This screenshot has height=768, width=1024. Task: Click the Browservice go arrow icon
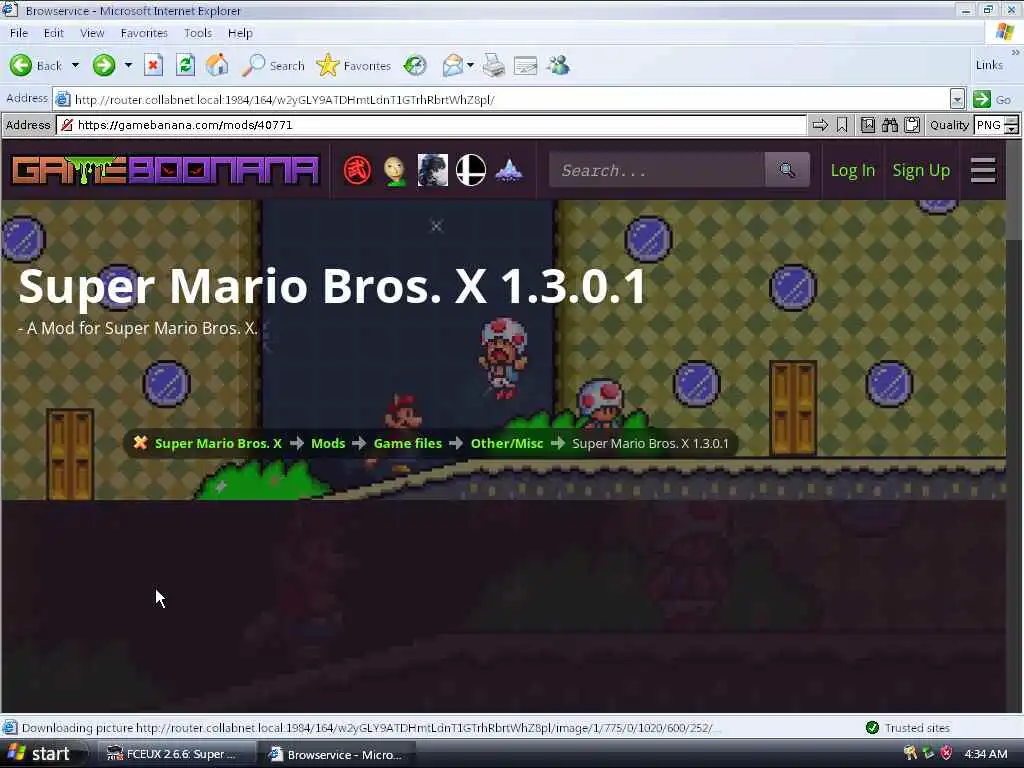point(820,125)
